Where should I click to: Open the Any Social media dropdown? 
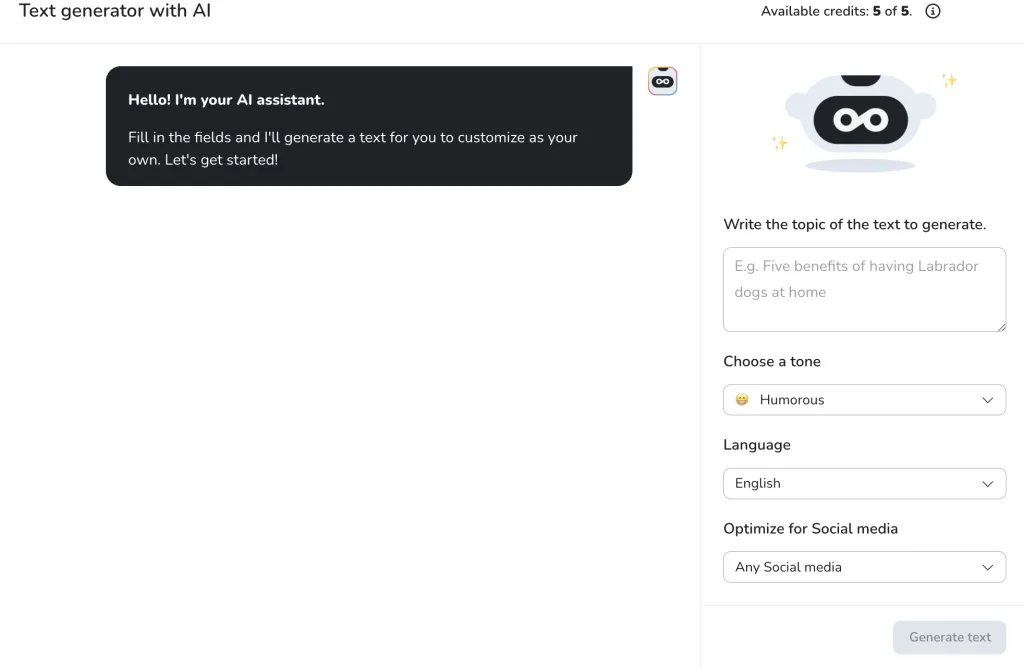click(864, 567)
